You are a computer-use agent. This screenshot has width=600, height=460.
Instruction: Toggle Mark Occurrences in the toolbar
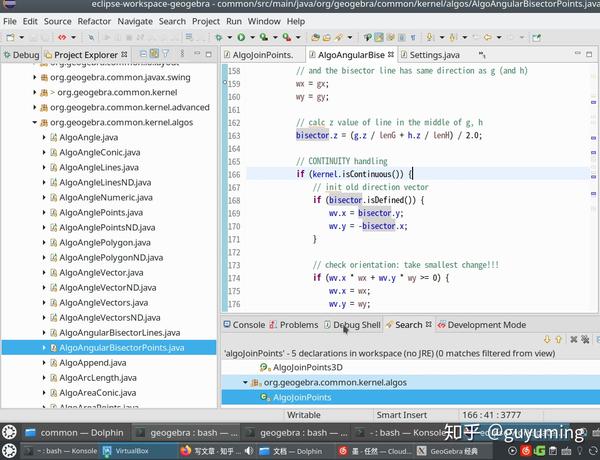click(x=379, y=37)
